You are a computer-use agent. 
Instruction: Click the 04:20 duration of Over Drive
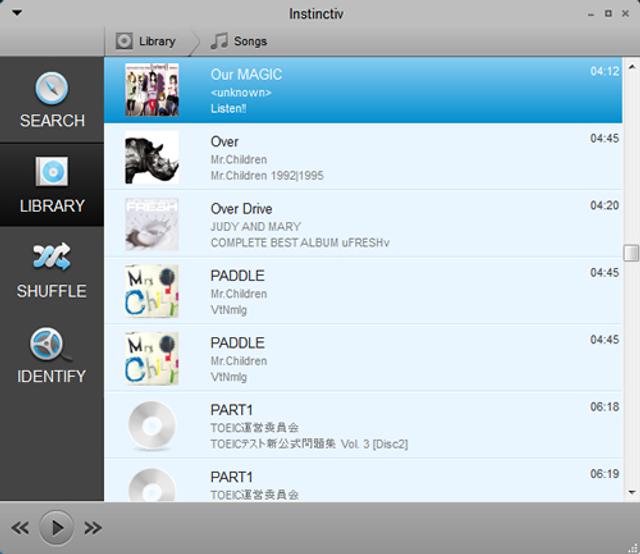click(604, 205)
